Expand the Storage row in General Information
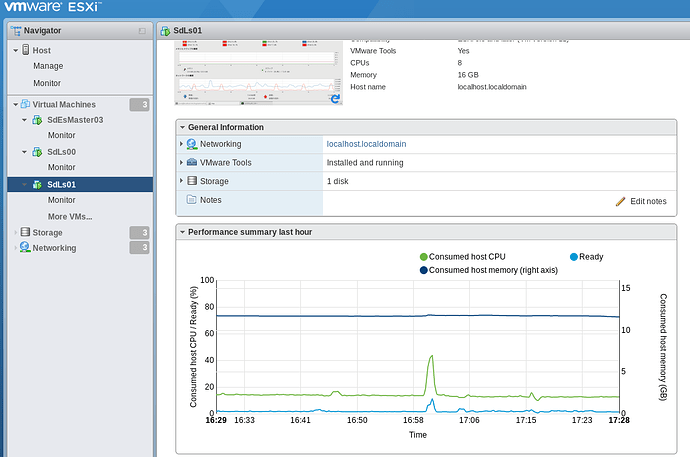 tap(181, 181)
